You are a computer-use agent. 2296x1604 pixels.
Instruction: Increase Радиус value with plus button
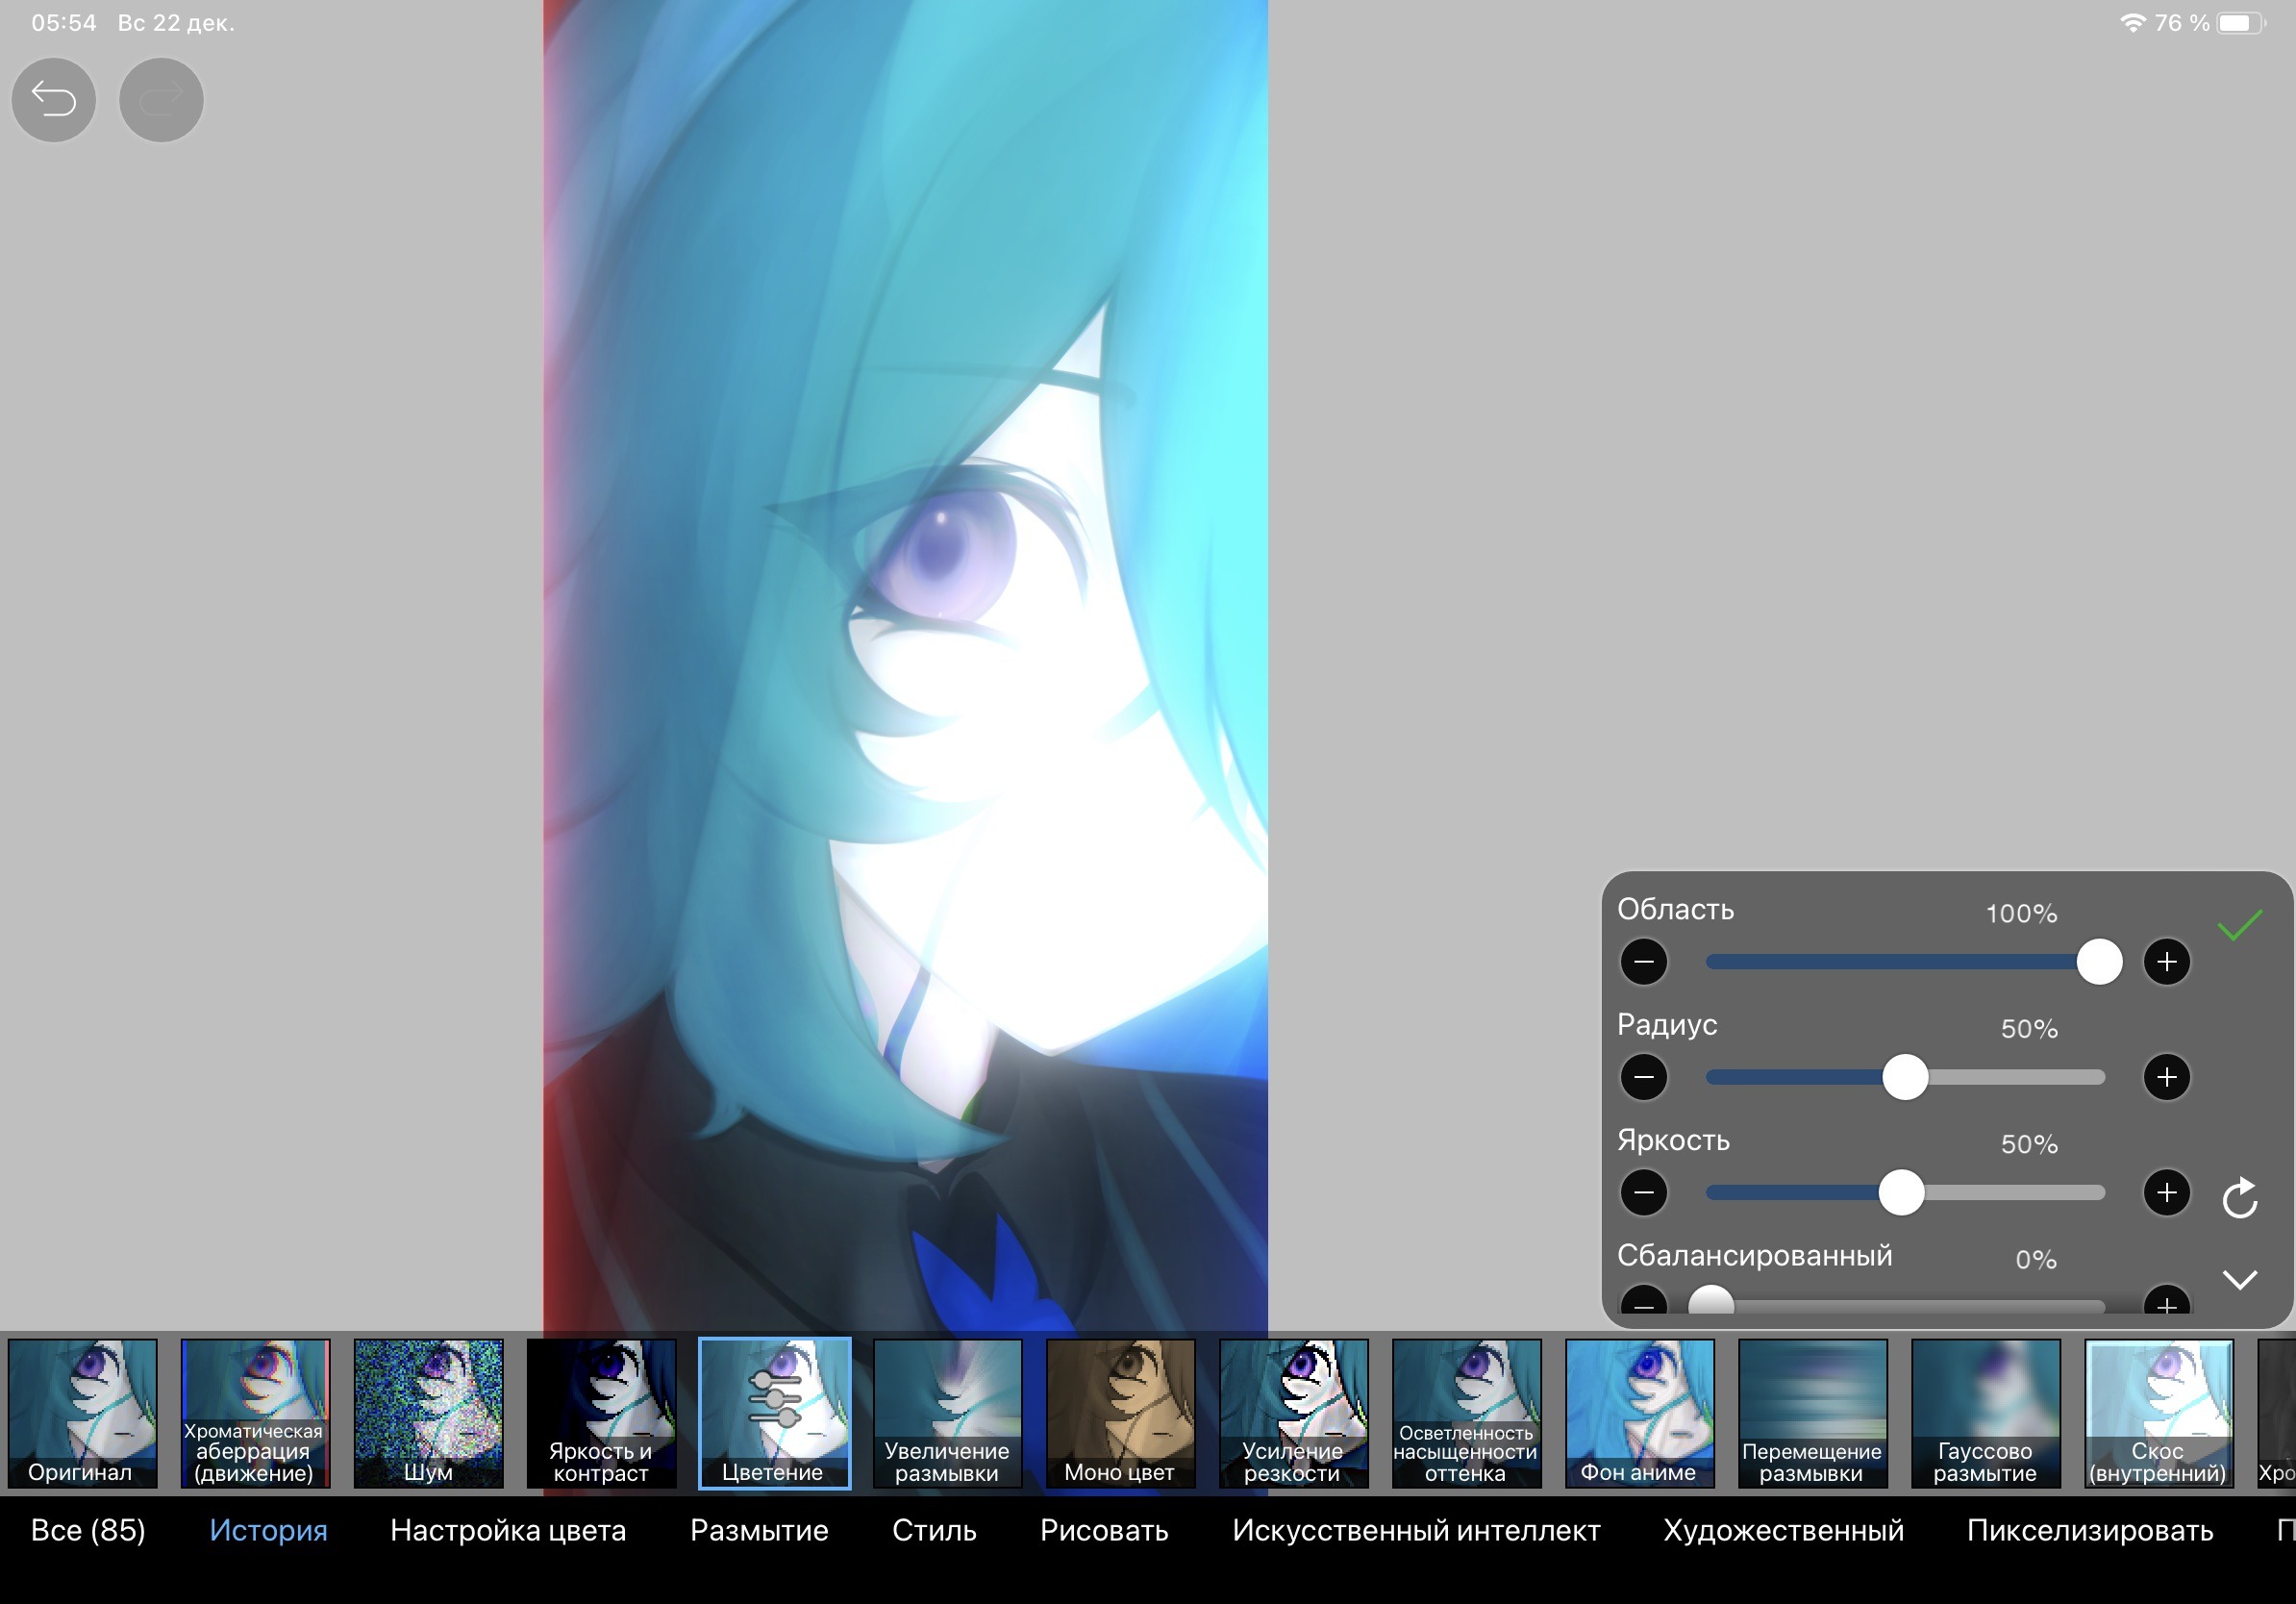point(2166,1077)
